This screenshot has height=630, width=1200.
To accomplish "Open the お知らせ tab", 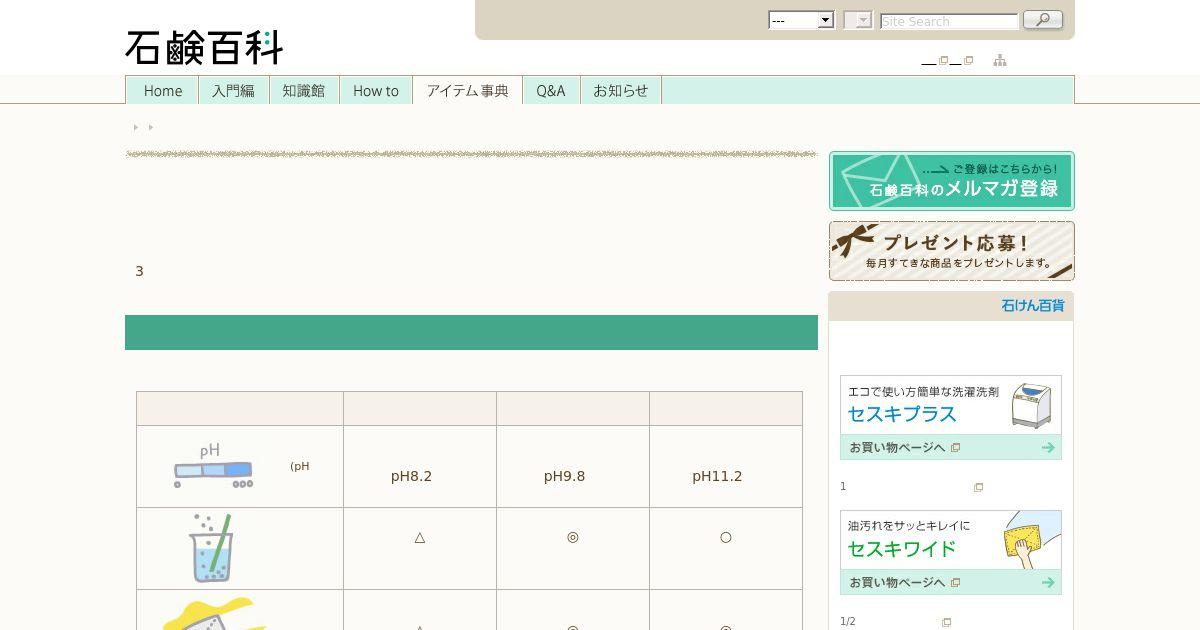I will click(621, 90).
